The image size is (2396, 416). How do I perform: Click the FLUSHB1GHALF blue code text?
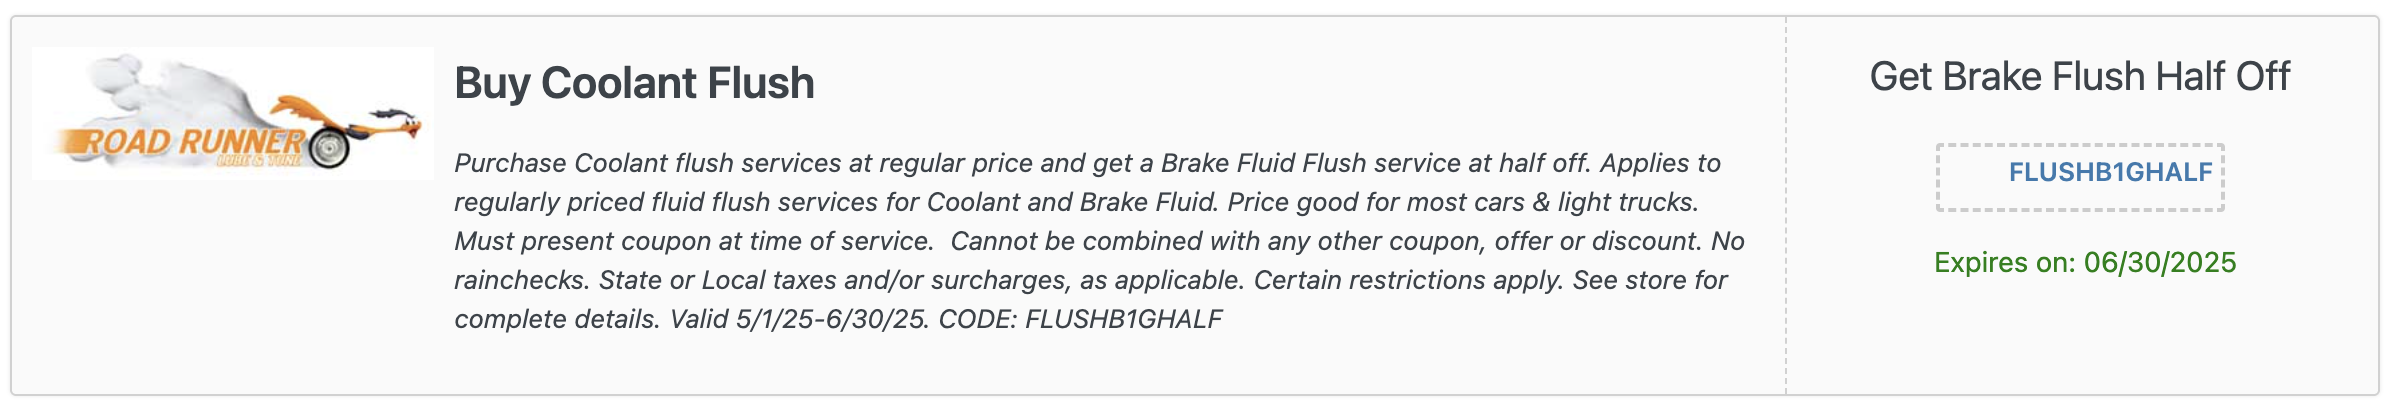pyautogui.click(x=2110, y=172)
